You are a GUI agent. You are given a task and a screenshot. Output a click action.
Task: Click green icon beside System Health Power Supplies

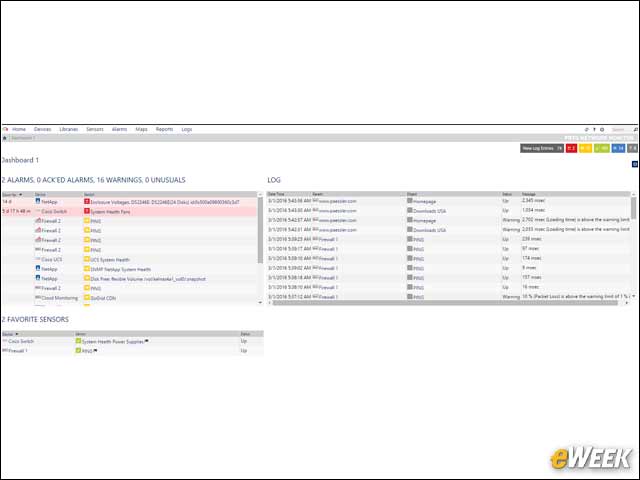click(78, 341)
